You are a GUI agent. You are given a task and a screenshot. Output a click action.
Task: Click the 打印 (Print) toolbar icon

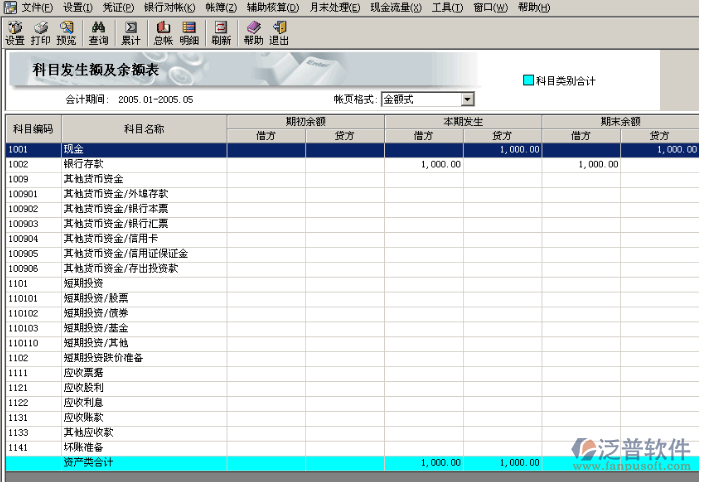pyautogui.click(x=40, y=33)
